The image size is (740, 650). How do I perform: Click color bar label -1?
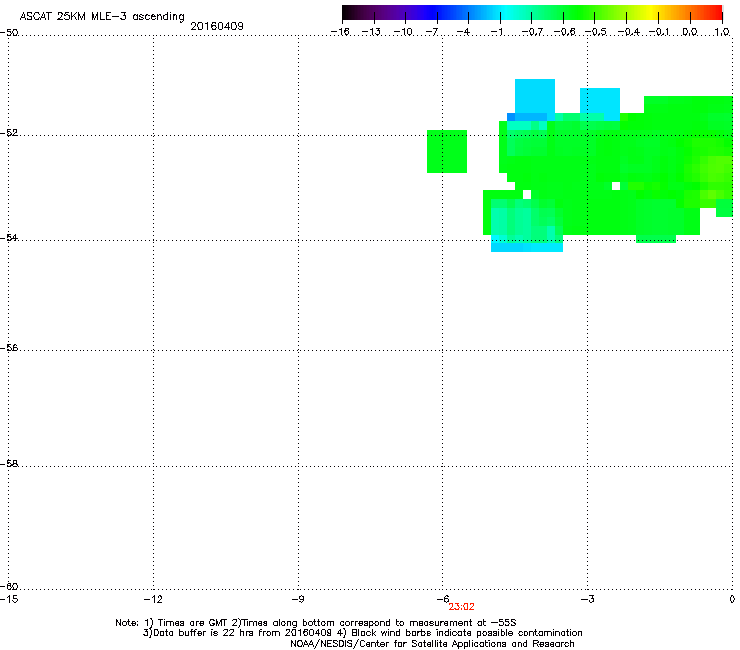[496, 32]
